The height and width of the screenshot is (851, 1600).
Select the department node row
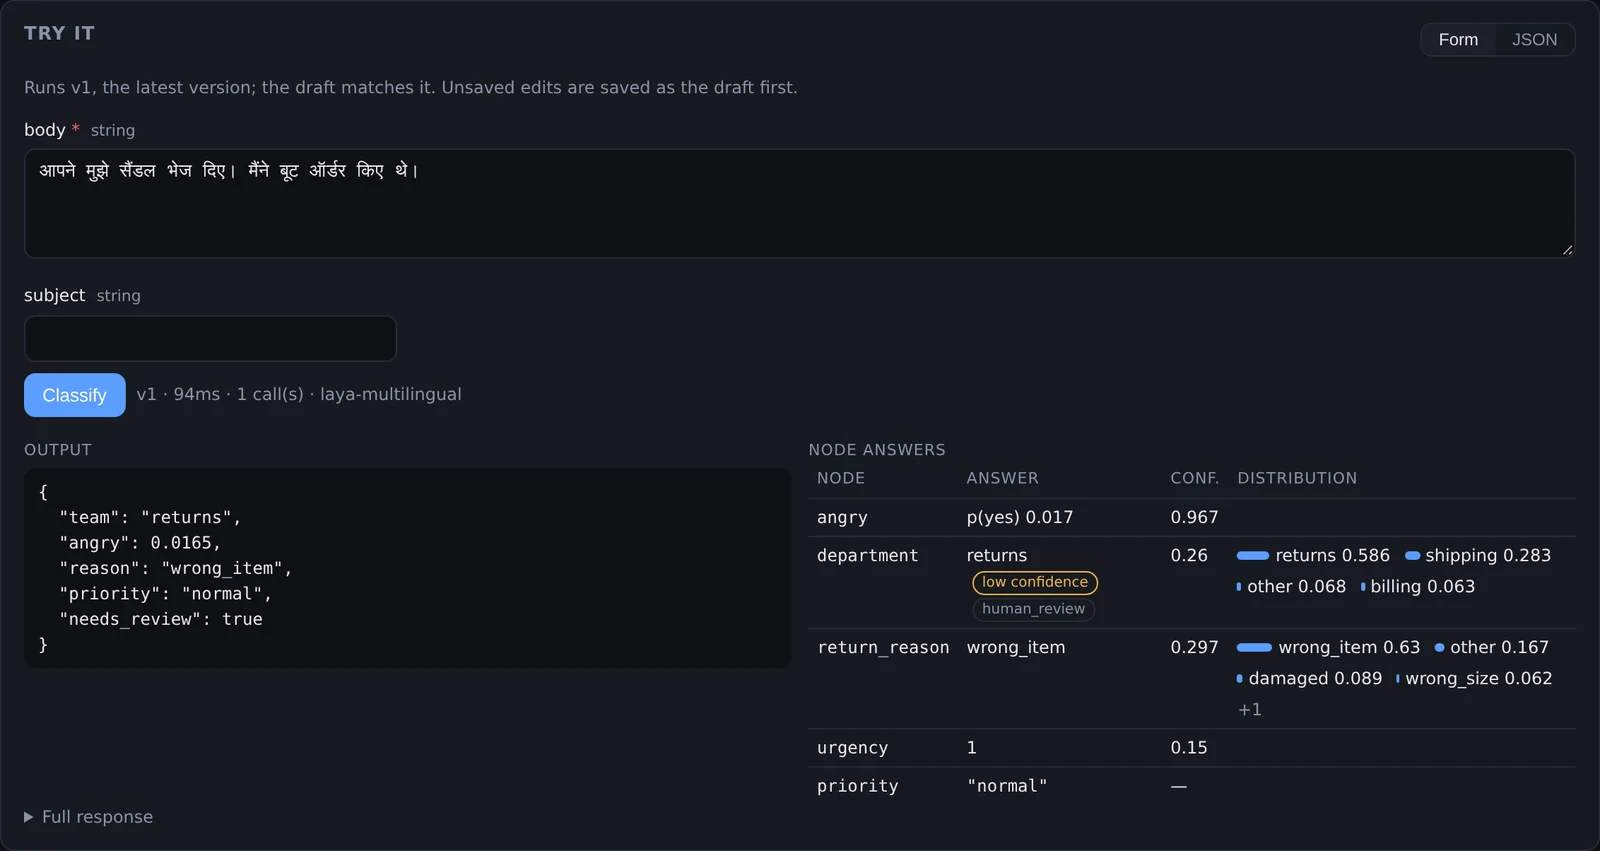point(1192,582)
